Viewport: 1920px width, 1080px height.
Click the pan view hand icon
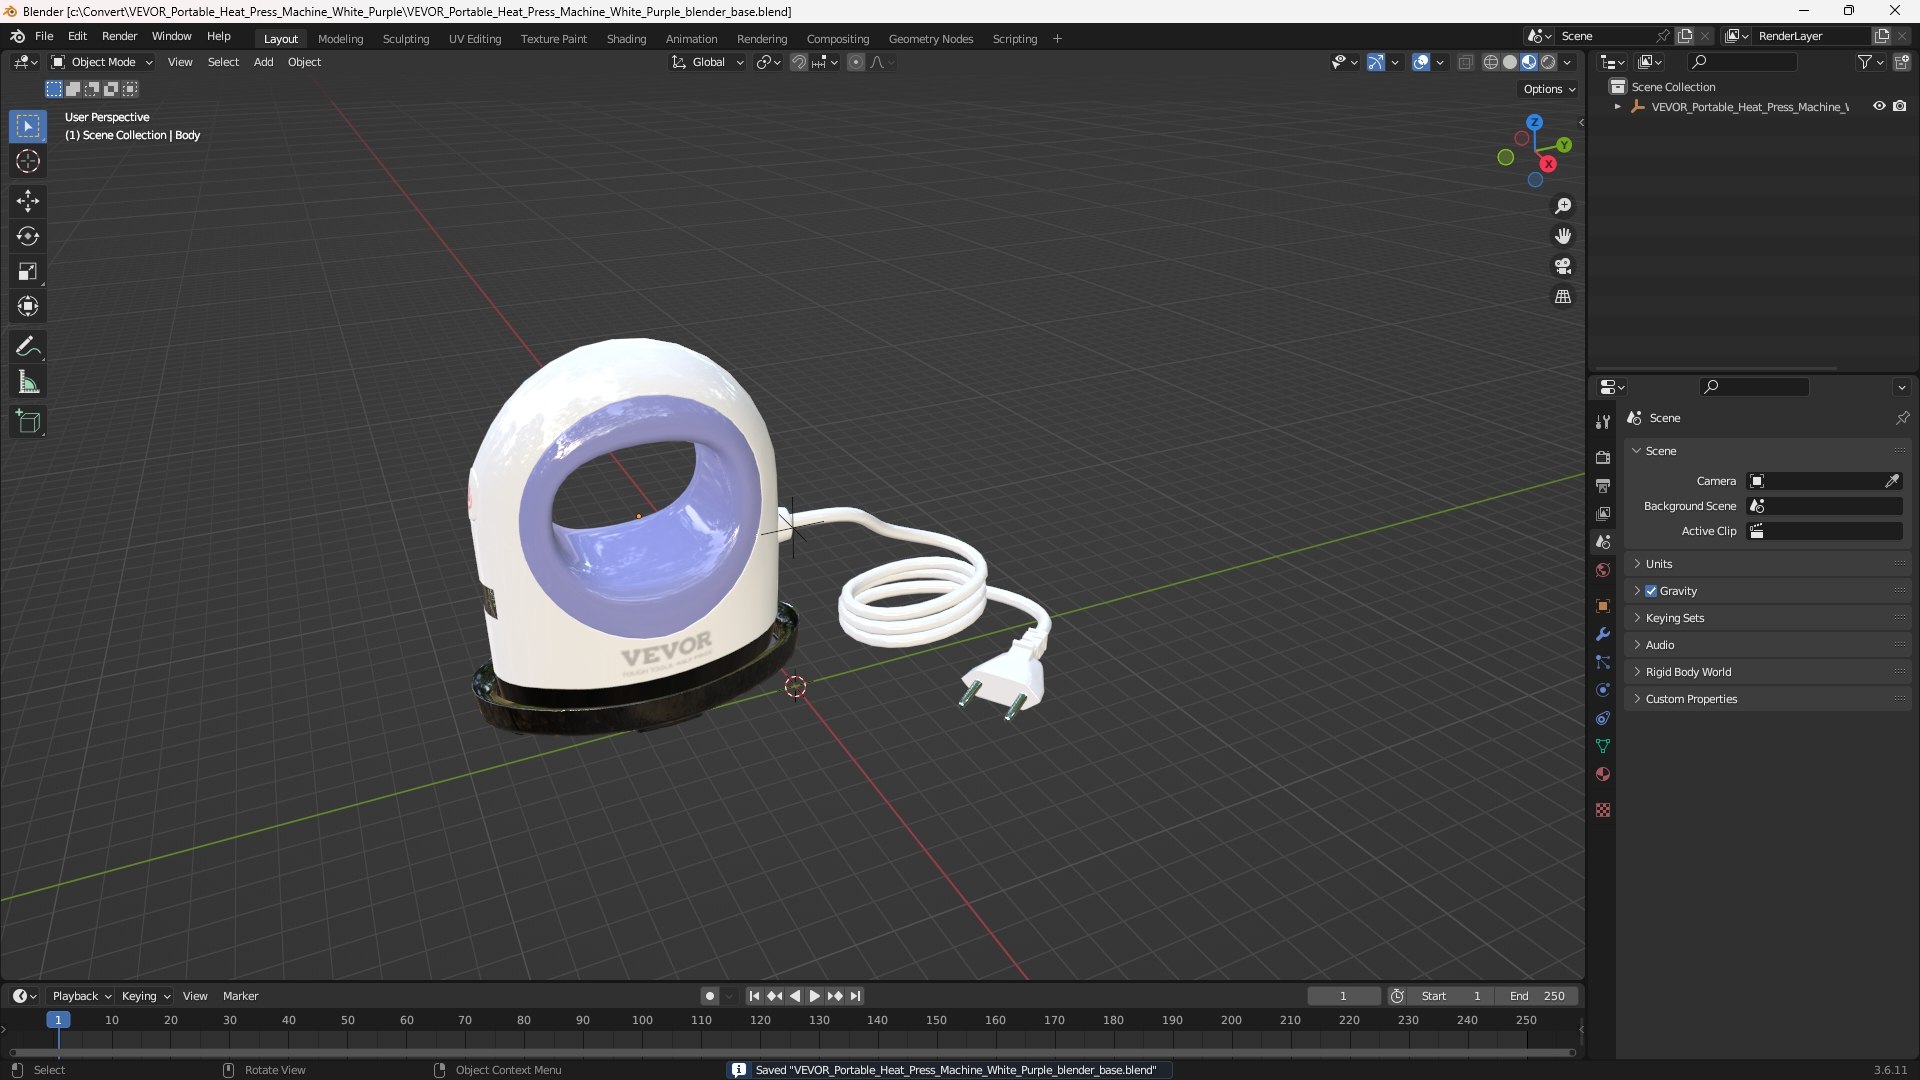pos(1563,236)
